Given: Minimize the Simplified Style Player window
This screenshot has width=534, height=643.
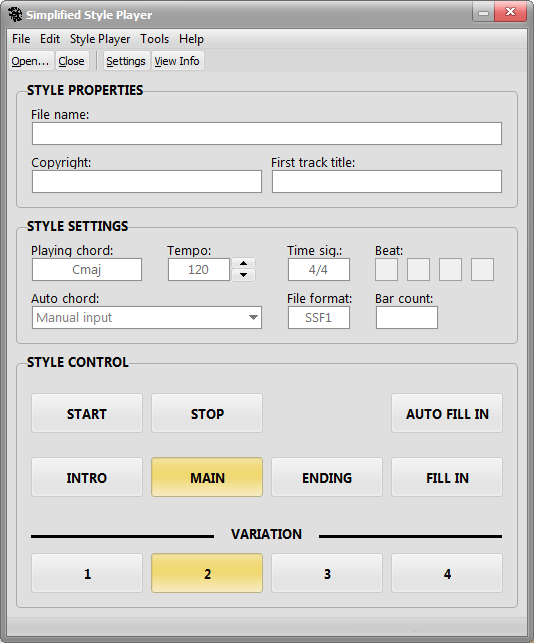Looking at the screenshot, I should tap(484, 12).
